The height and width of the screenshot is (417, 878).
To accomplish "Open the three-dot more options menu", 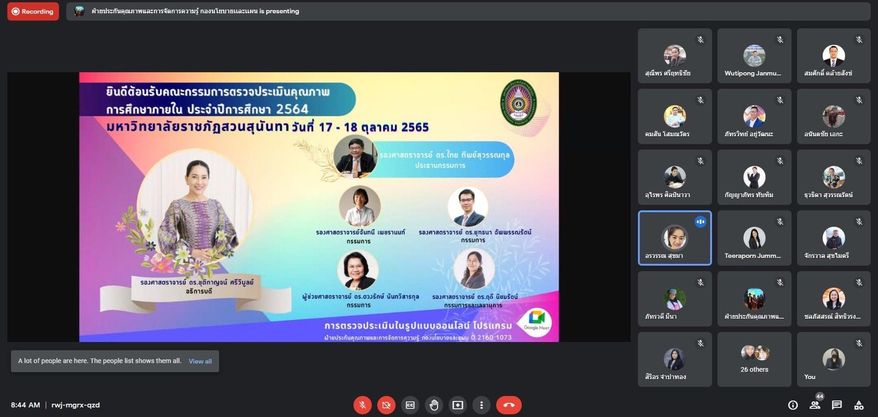I will pos(482,405).
